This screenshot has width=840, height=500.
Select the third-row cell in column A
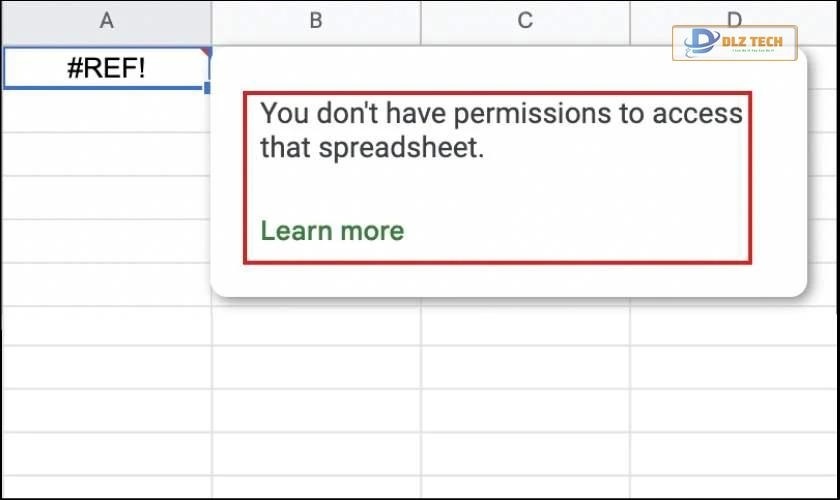pyautogui.click(x=105, y=155)
